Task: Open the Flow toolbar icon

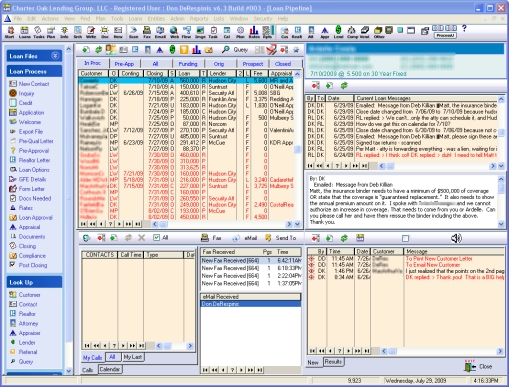Action: pos(187,32)
